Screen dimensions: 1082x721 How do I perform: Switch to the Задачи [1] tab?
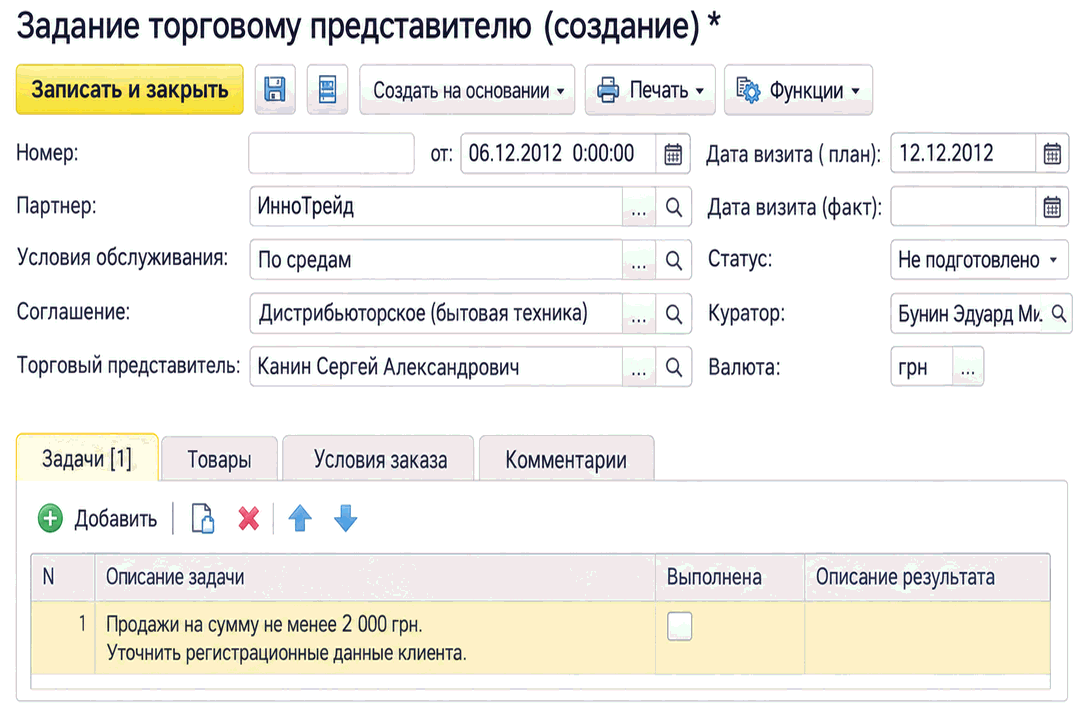point(87,458)
